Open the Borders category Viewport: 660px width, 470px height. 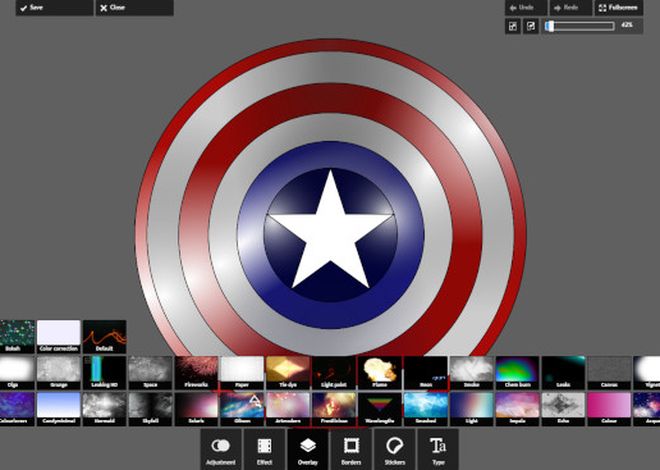[x=351, y=450]
